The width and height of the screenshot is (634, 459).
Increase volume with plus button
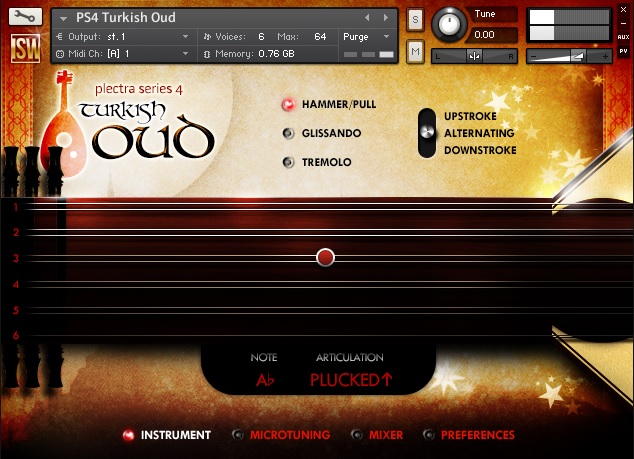coord(605,57)
